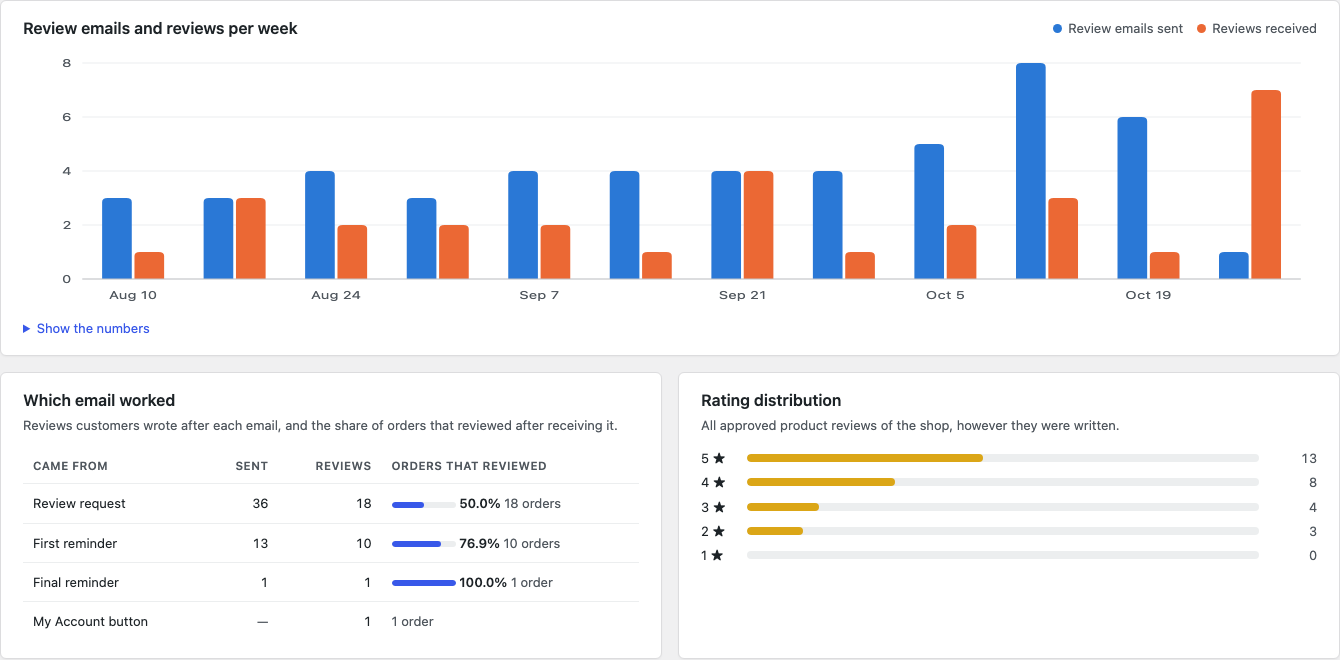Click the SENT column header
1340x660 pixels.
point(252,466)
